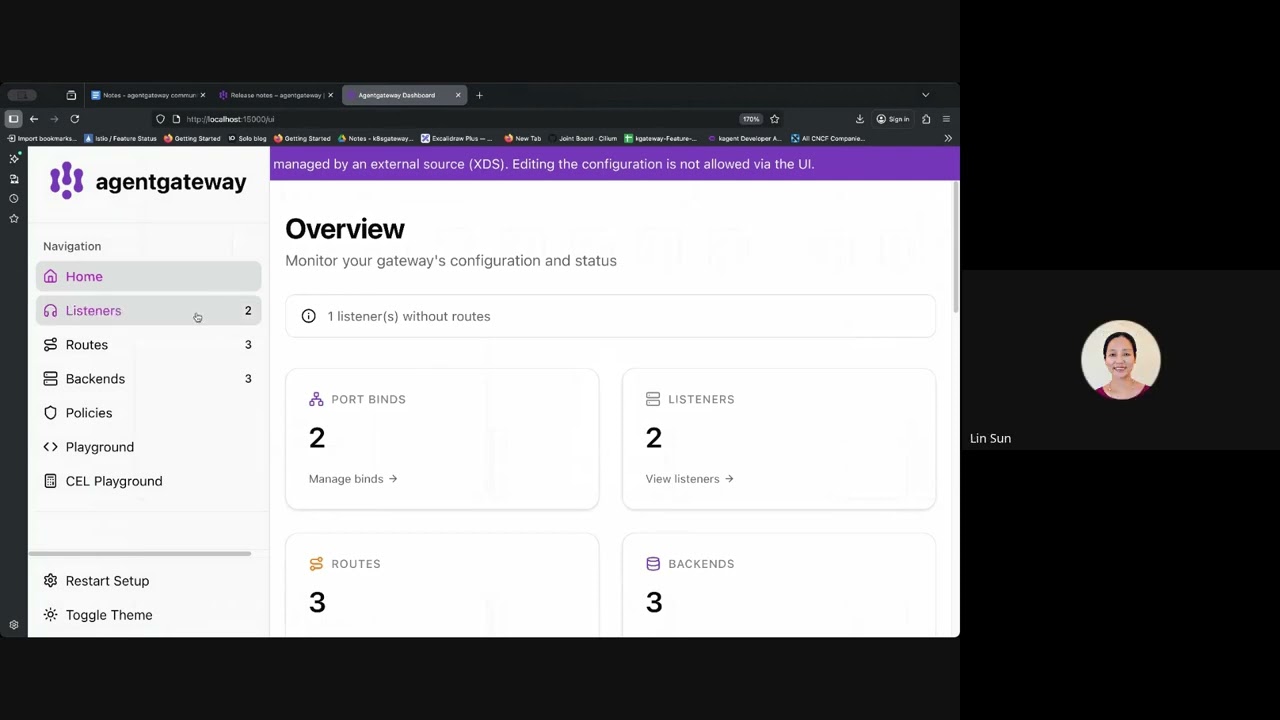This screenshot has height=720, width=1280.
Task: Click Lin Sun's participant avatar
Action: [1120, 360]
